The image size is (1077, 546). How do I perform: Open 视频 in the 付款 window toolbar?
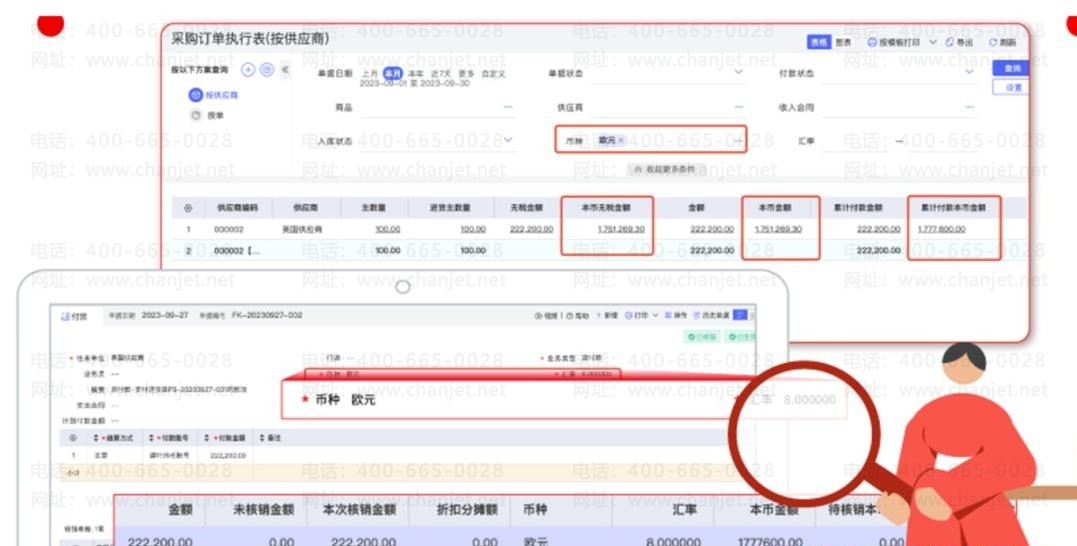[546, 316]
